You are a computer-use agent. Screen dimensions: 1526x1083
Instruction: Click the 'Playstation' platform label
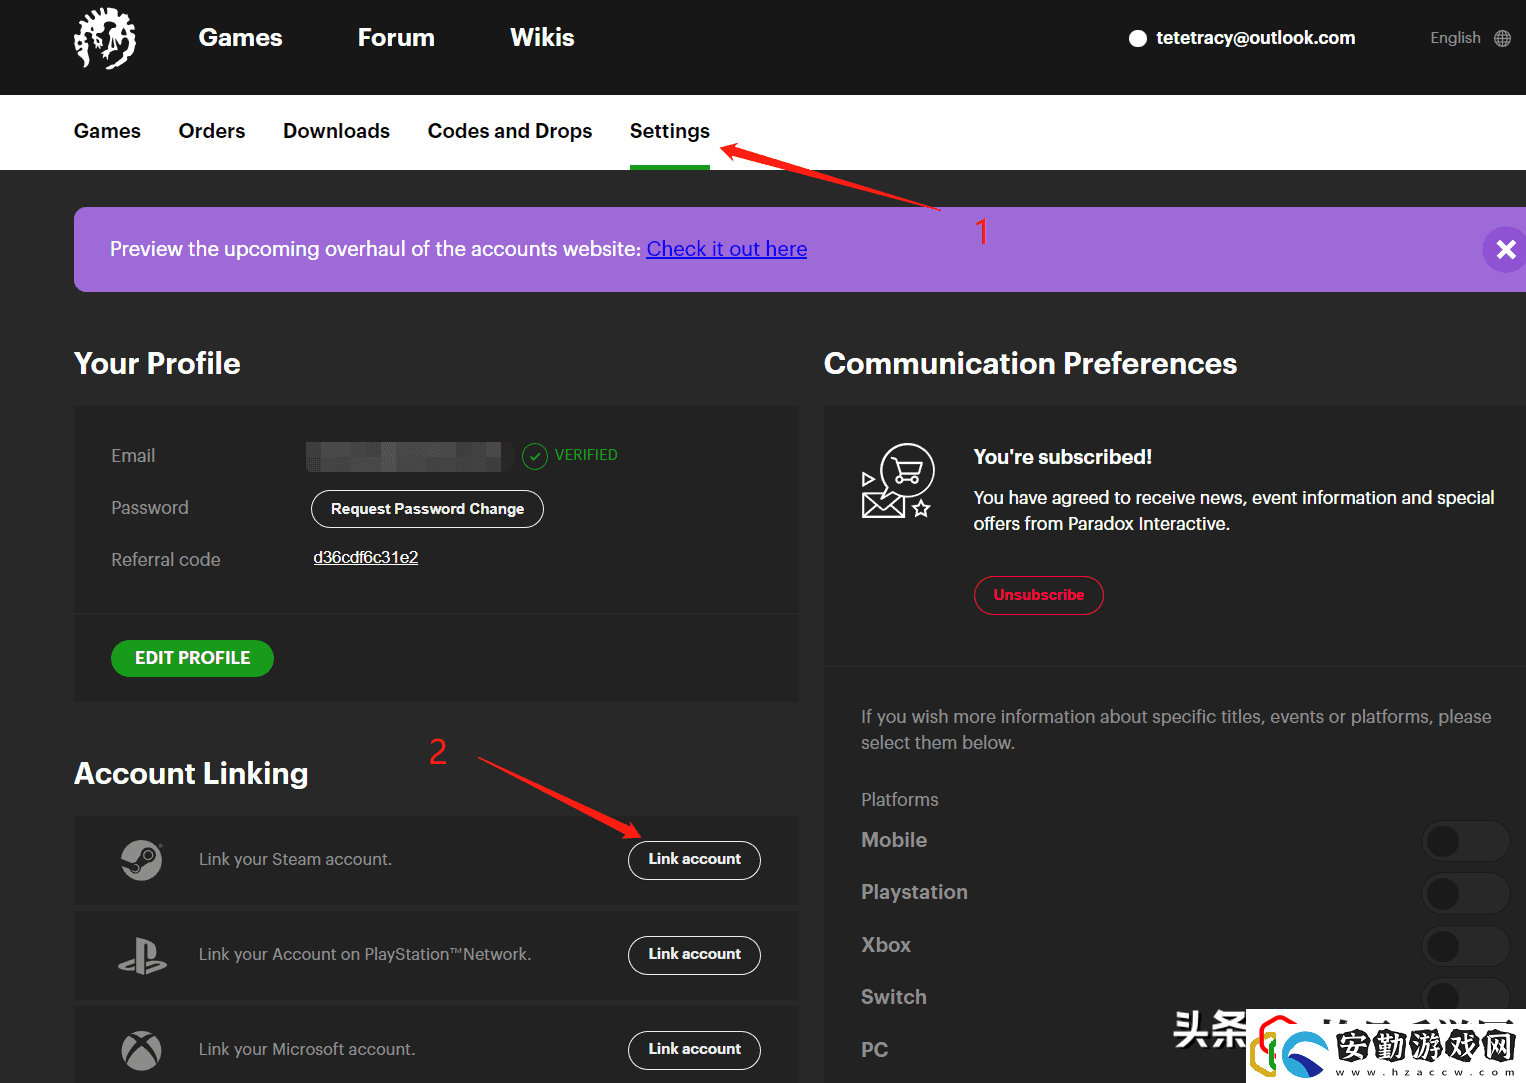click(914, 893)
